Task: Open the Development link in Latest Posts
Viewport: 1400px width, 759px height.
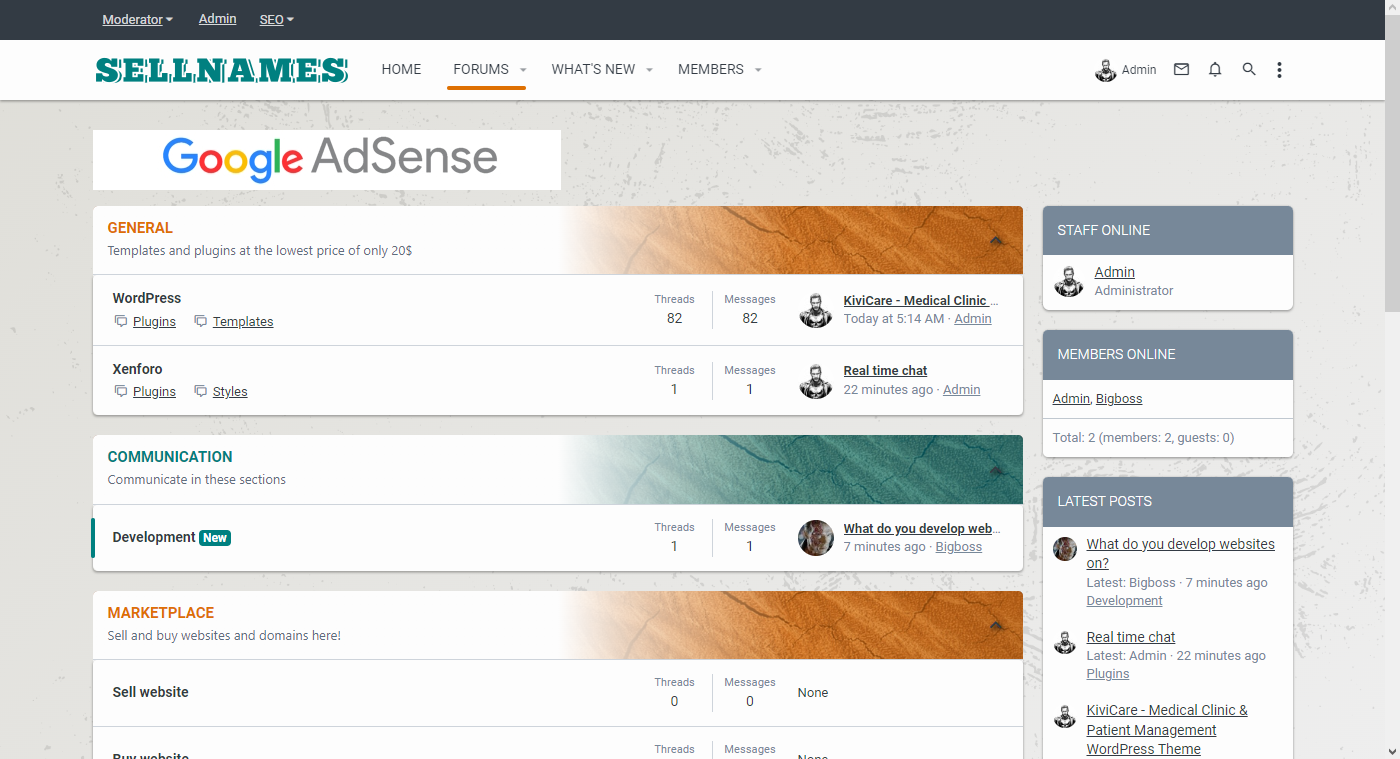Action: 1125,601
